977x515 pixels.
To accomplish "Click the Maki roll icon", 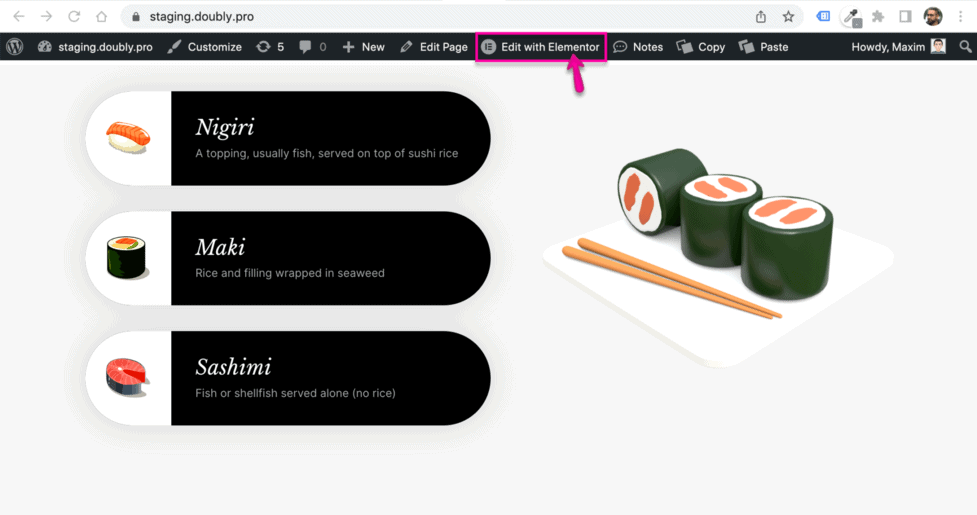I will (x=127, y=257).
